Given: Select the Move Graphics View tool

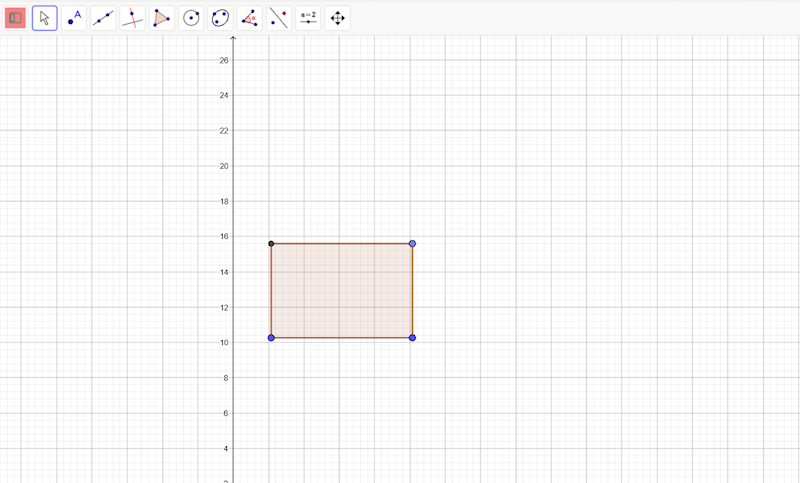Looking at the screenshot, I should (337, 18).
